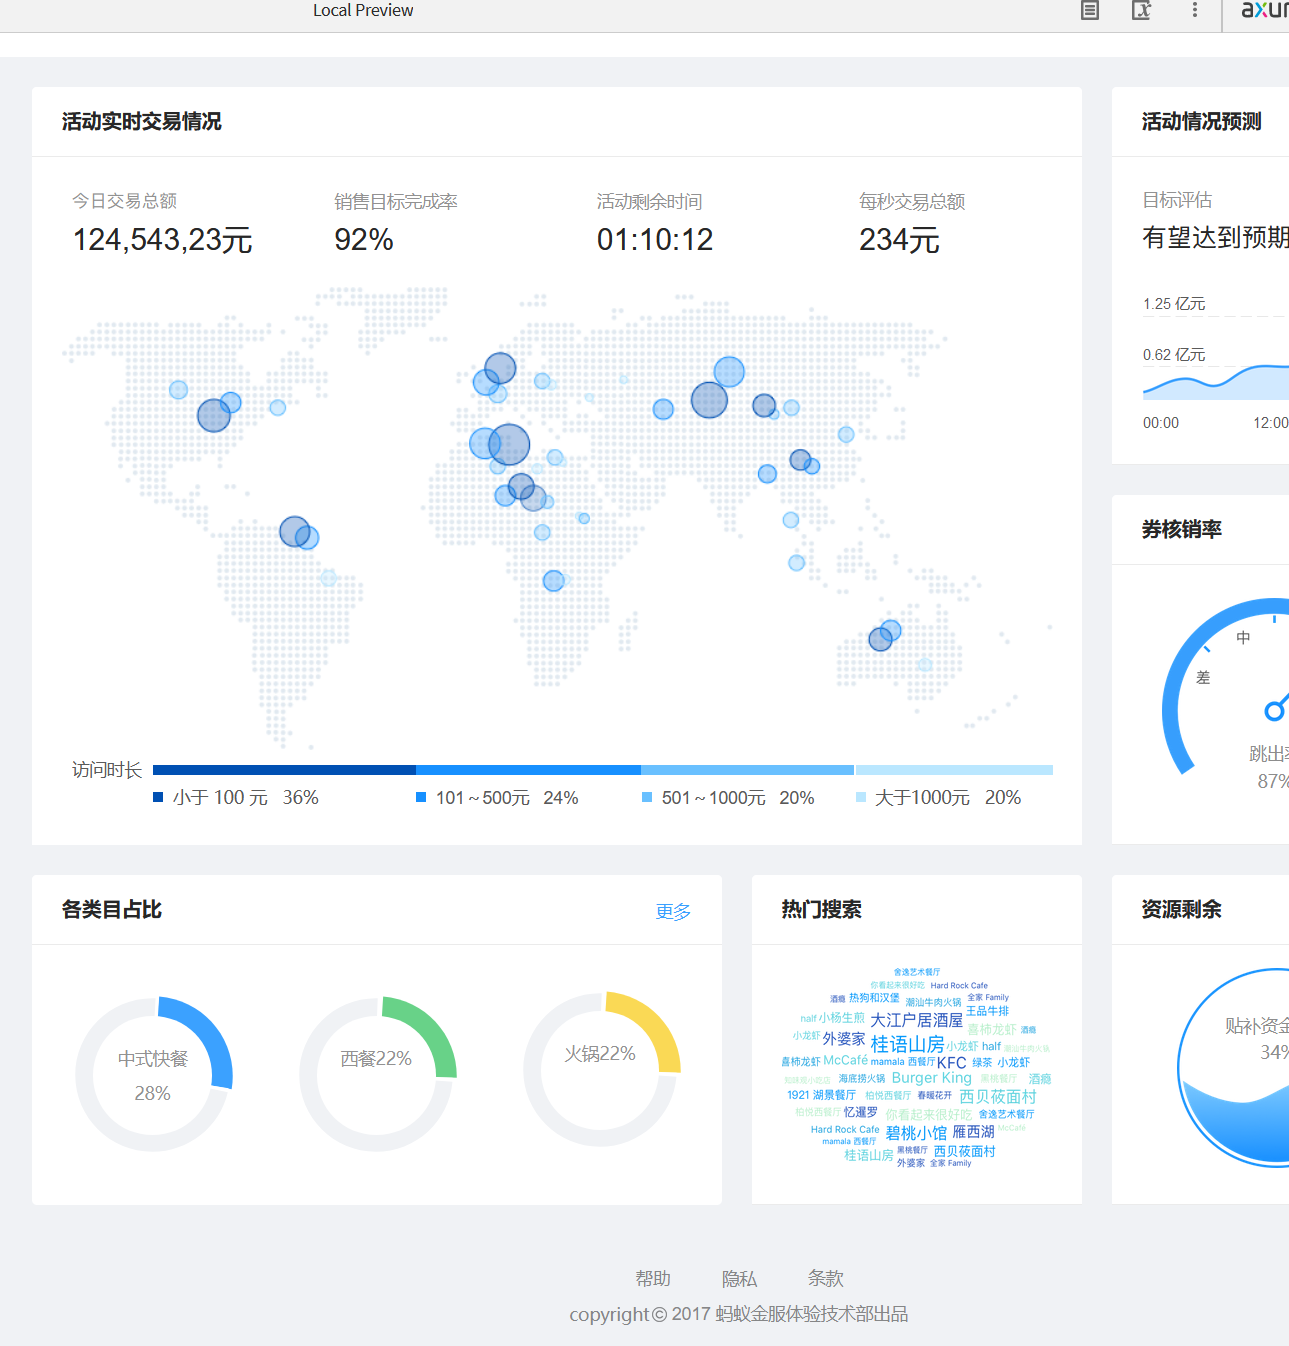Click the 销售目标完成率 label

pyautogui.click(x=396, y=201)
